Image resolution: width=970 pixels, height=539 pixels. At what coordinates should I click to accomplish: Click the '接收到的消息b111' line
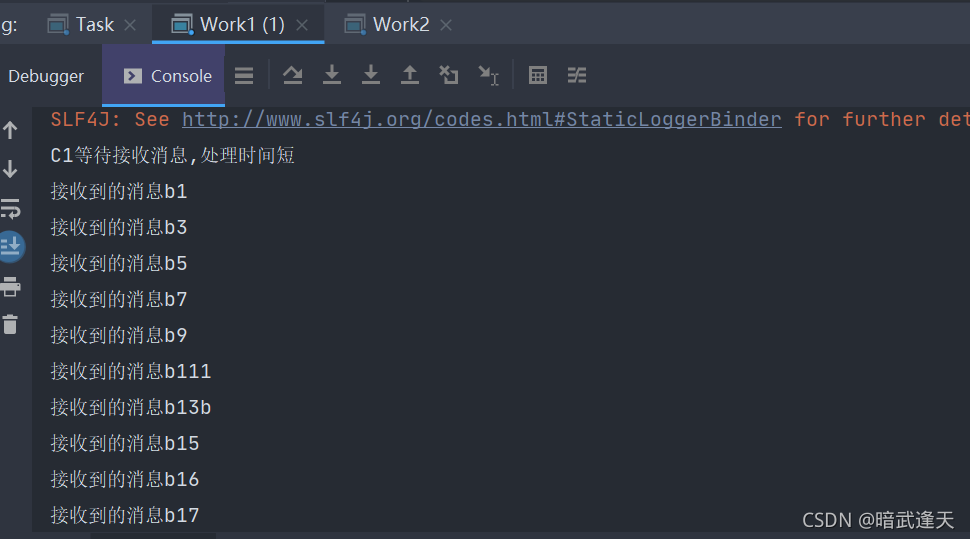[131, 371]
